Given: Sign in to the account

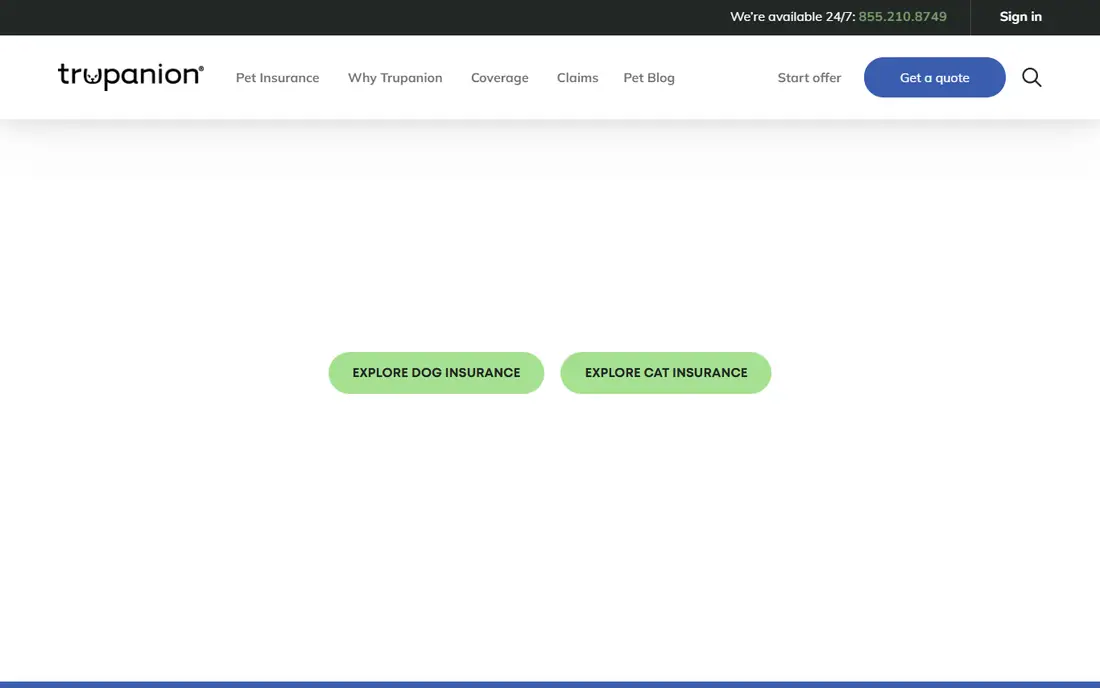Looking at the screenshot, I should pyautogui.click(x=1020, y=16).
